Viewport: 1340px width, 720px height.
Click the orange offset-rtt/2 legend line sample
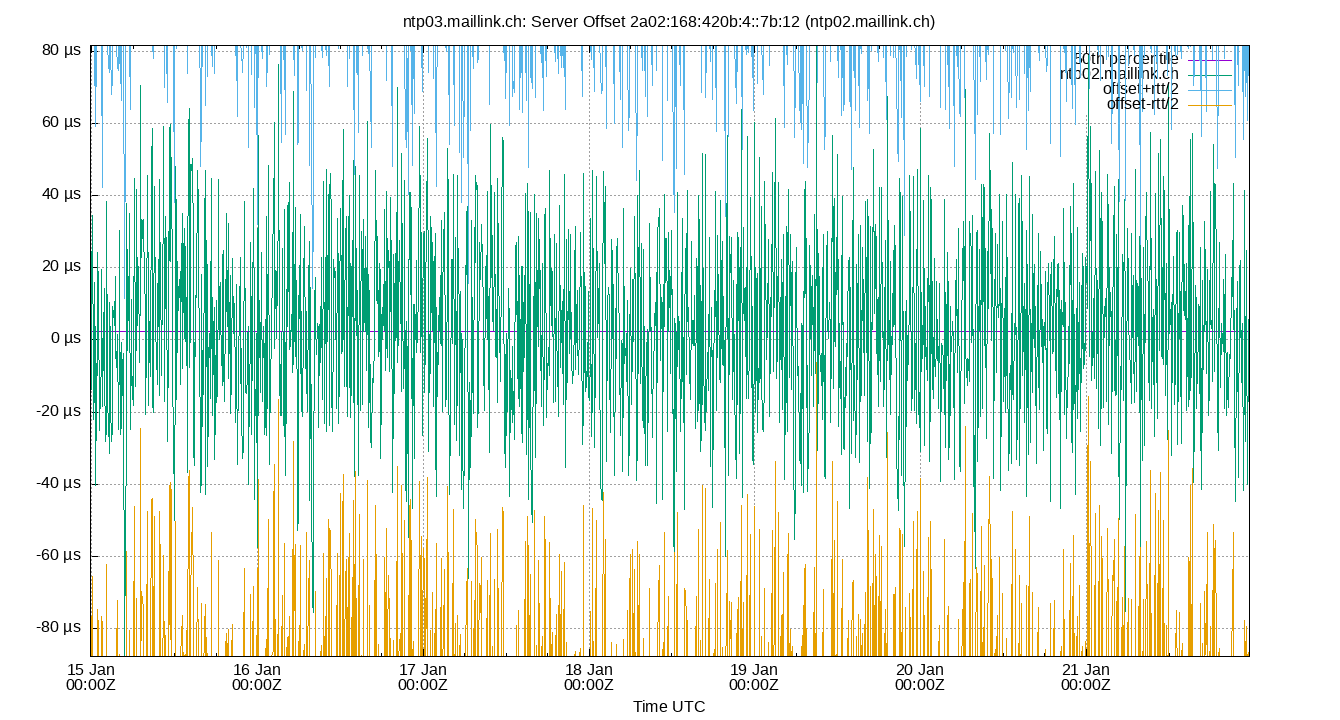[x=1210, y=105]
